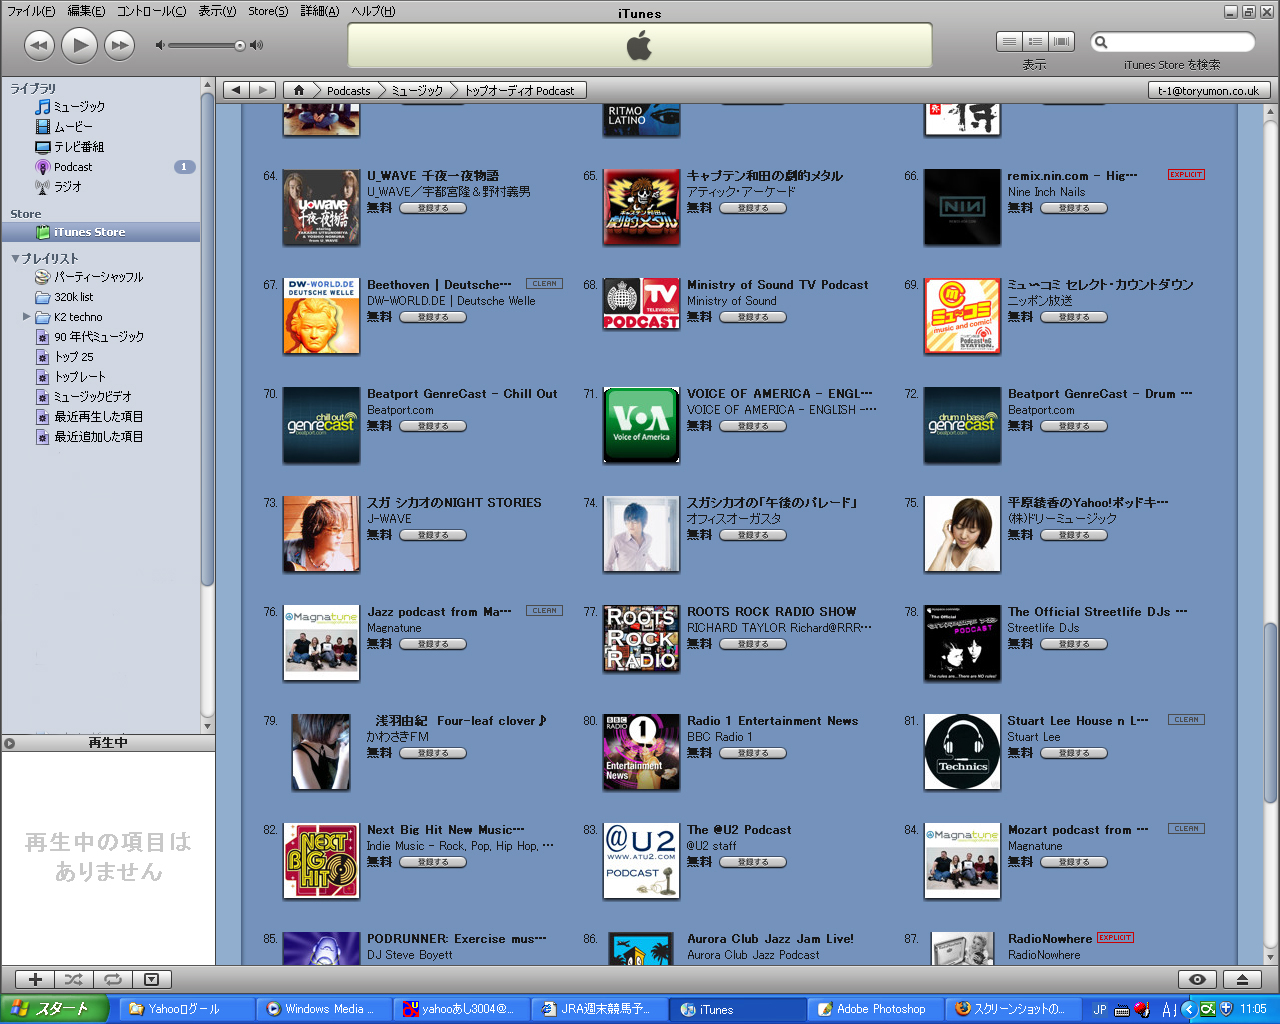Subscribe to Ministry of Sound TV Podcast

pos(753,317)
